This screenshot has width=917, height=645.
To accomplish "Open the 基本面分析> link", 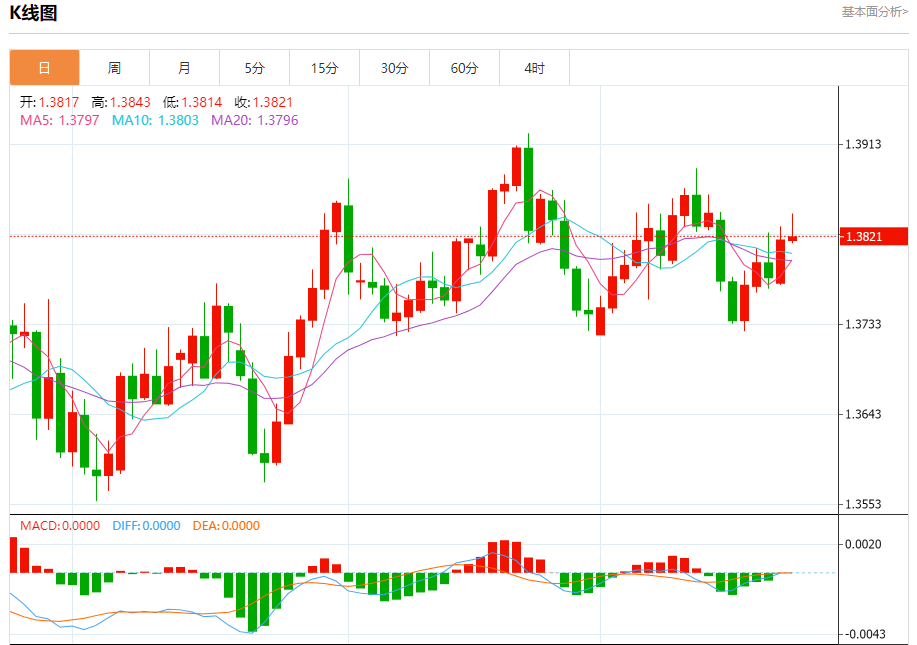I will (x=874, y=12).
